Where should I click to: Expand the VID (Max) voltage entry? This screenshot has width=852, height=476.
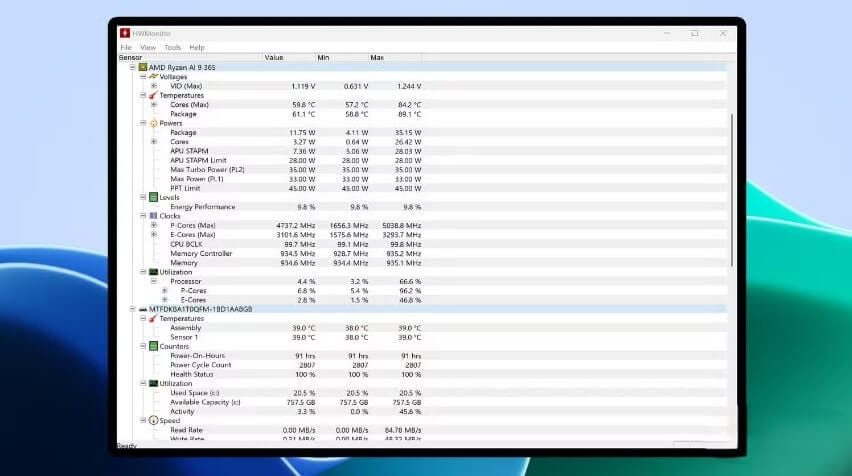[x=154, y=86]
